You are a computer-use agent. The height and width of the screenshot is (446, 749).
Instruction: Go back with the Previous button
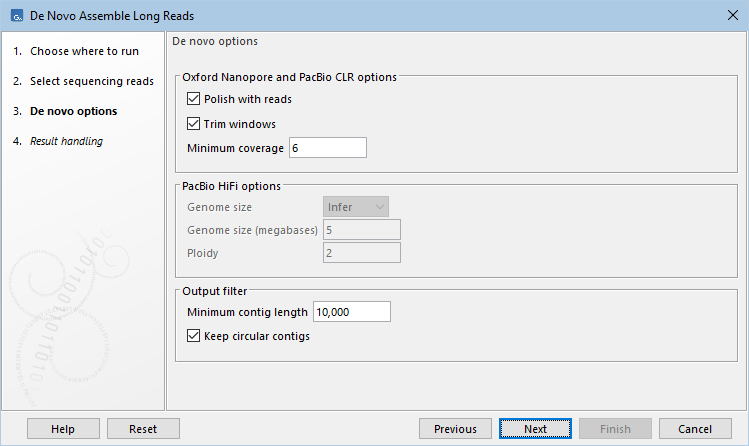455,429
